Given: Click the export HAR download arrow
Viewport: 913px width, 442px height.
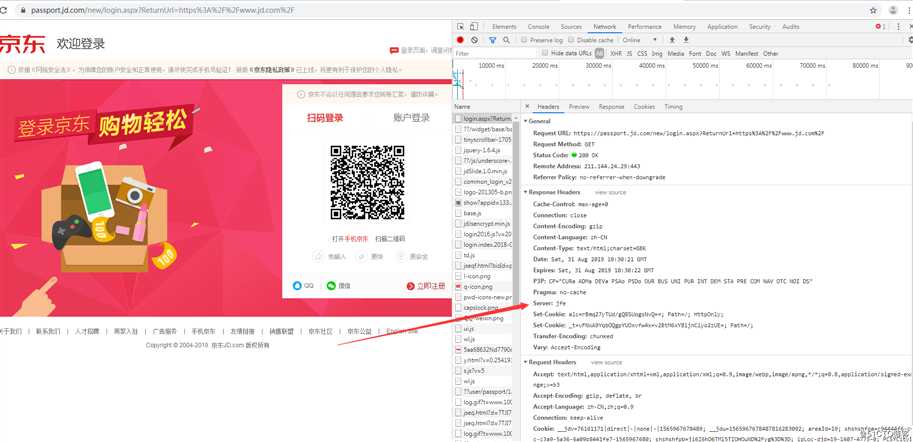Looking at the screenshot, I should point(686,40).
